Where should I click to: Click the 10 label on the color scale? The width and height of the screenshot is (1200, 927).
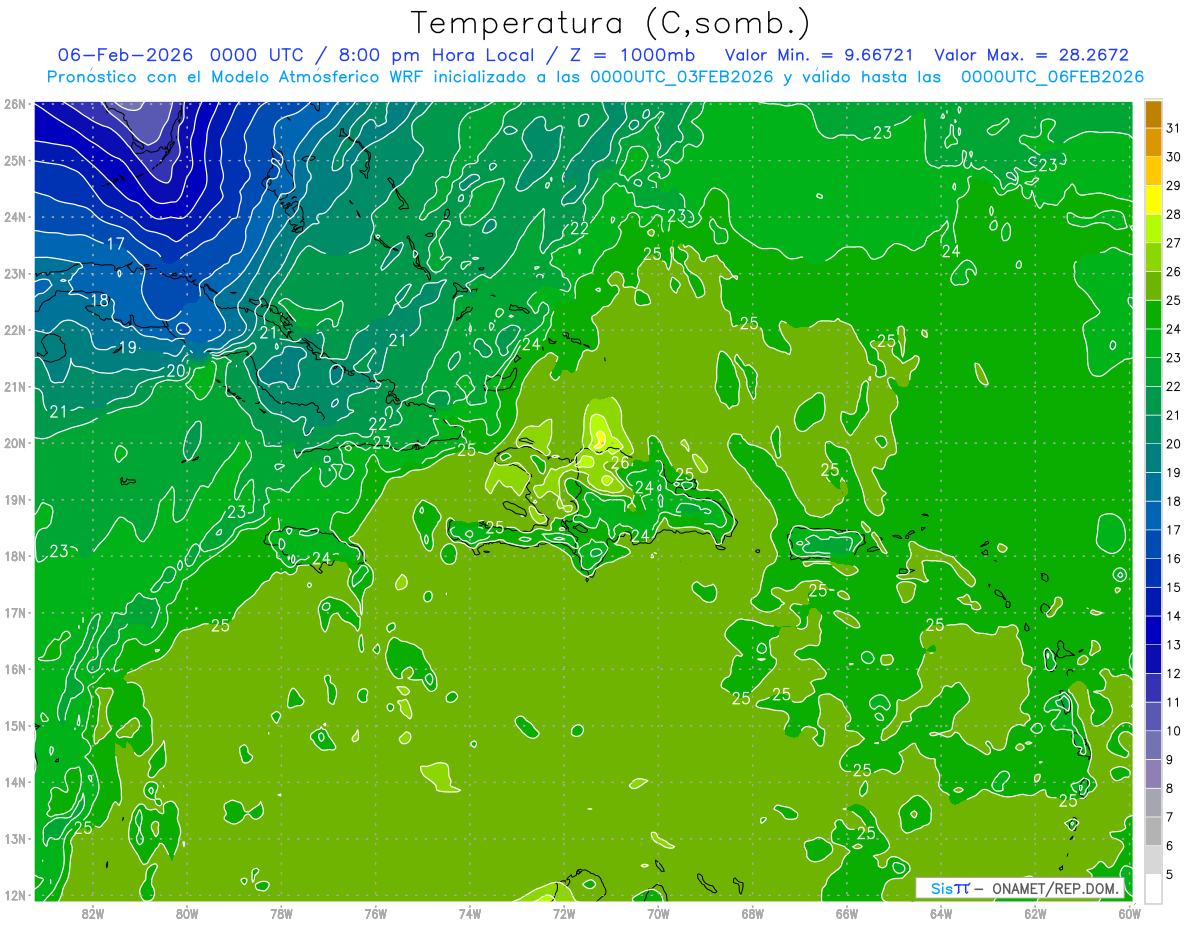(1173, 731)
